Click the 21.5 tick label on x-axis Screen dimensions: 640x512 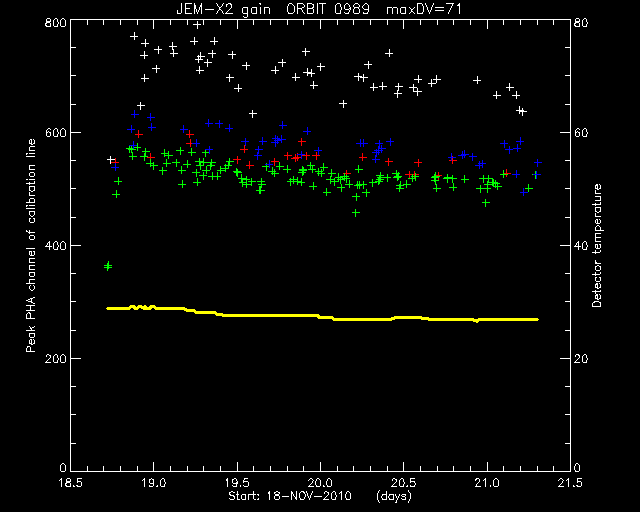coord(570,483)
